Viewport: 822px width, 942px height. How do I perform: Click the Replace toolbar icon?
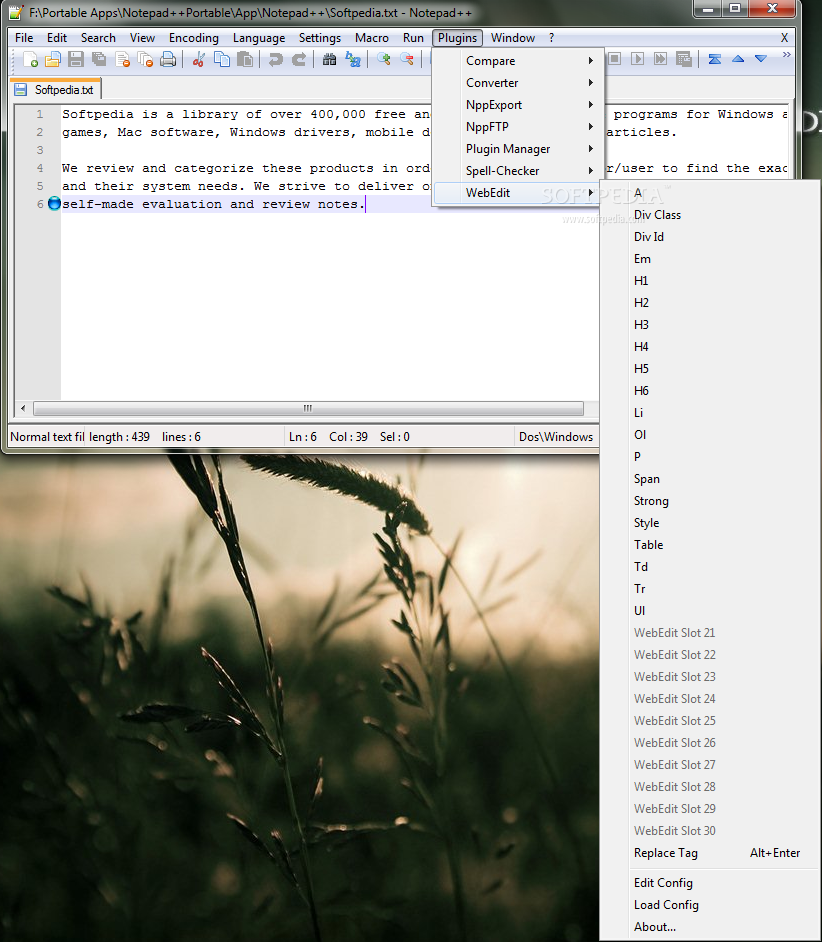tap(353, 59)
